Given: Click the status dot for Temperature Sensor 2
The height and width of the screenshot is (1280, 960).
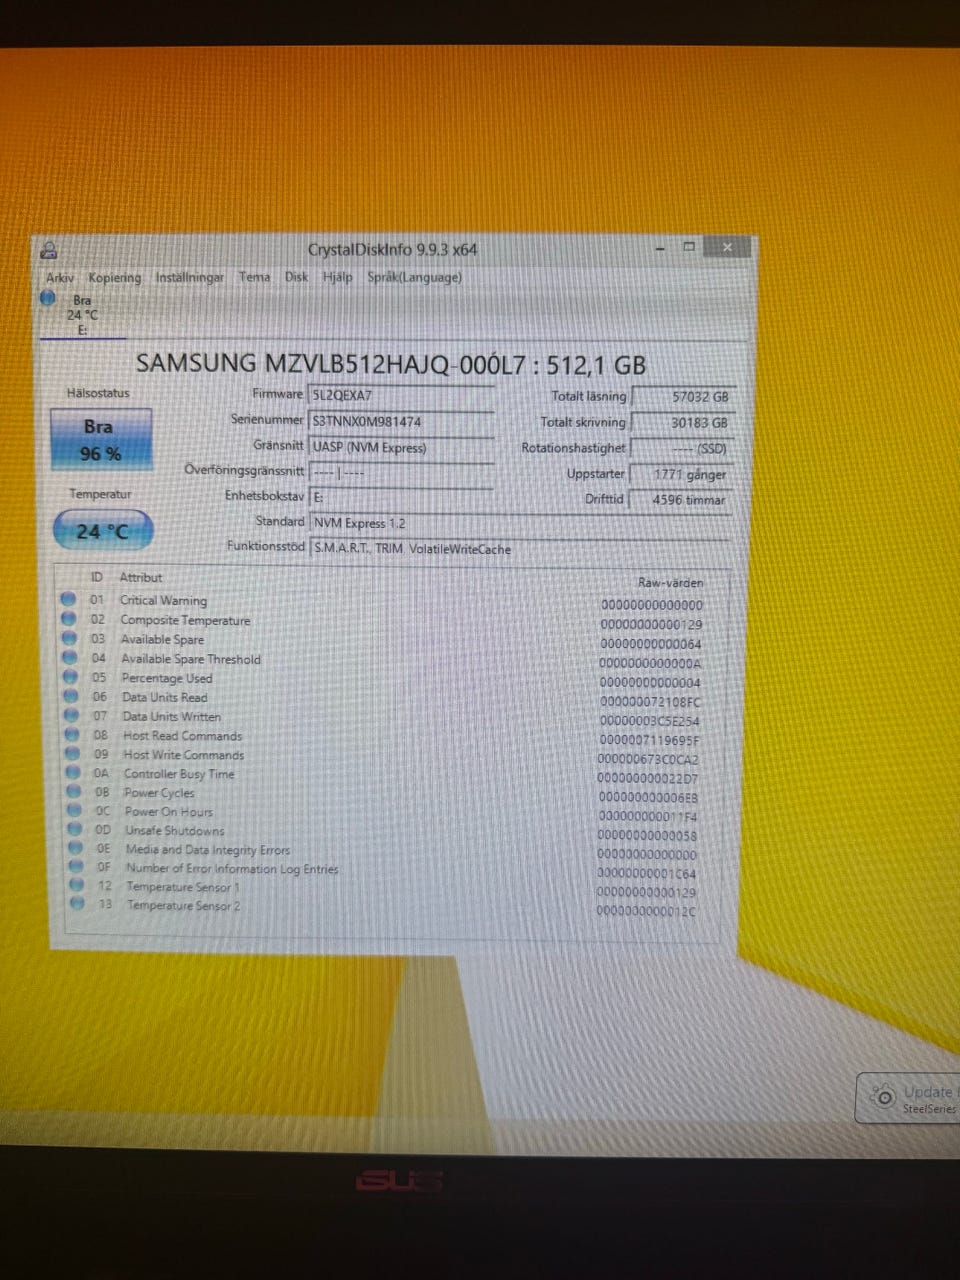Looking at the screenshot, I should [x=77, y=904].
